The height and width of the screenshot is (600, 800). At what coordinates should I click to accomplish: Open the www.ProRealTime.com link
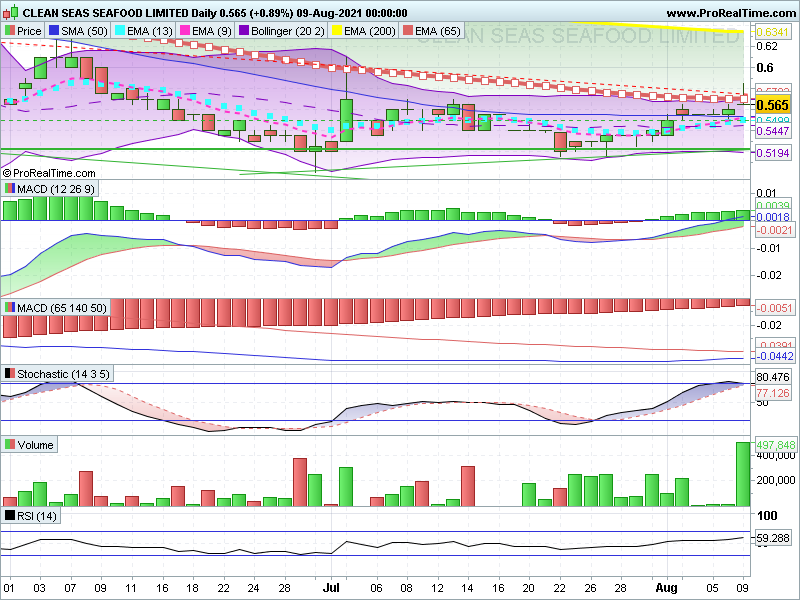(x=731, y=13)
